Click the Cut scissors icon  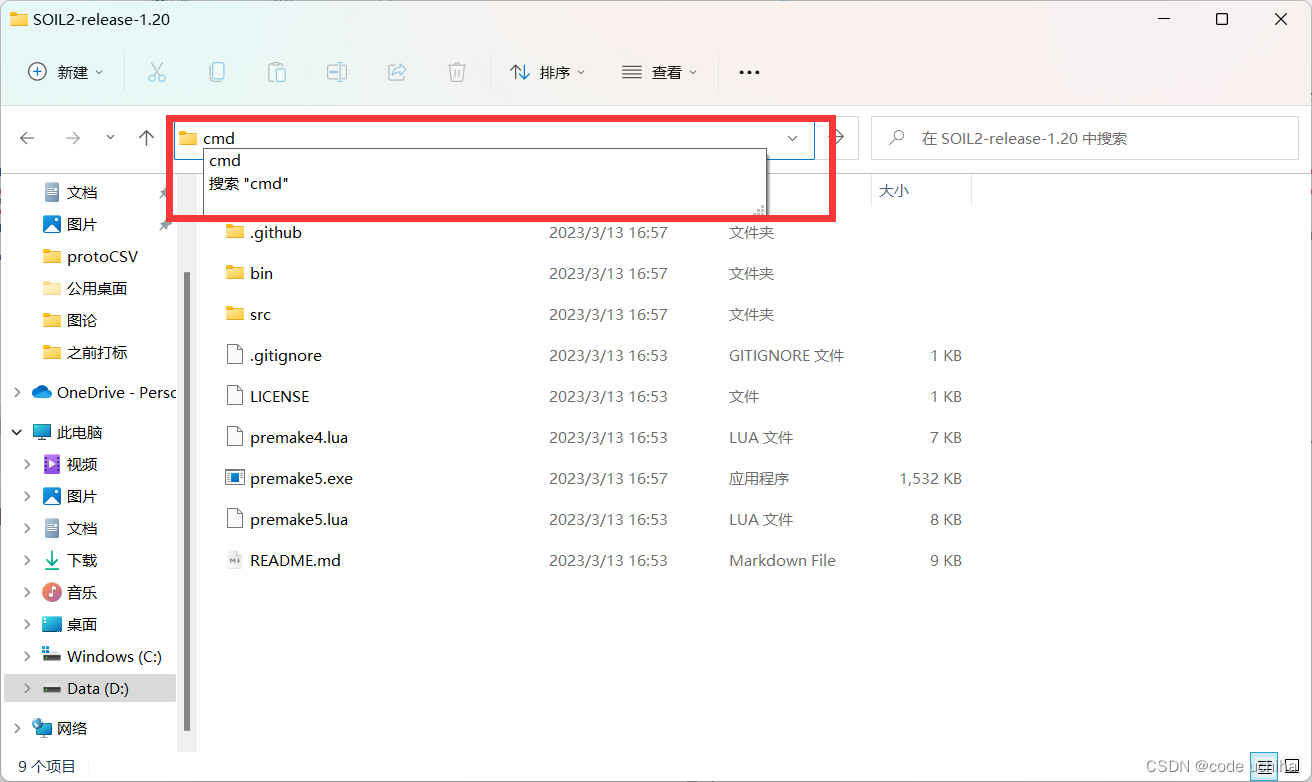156,72
